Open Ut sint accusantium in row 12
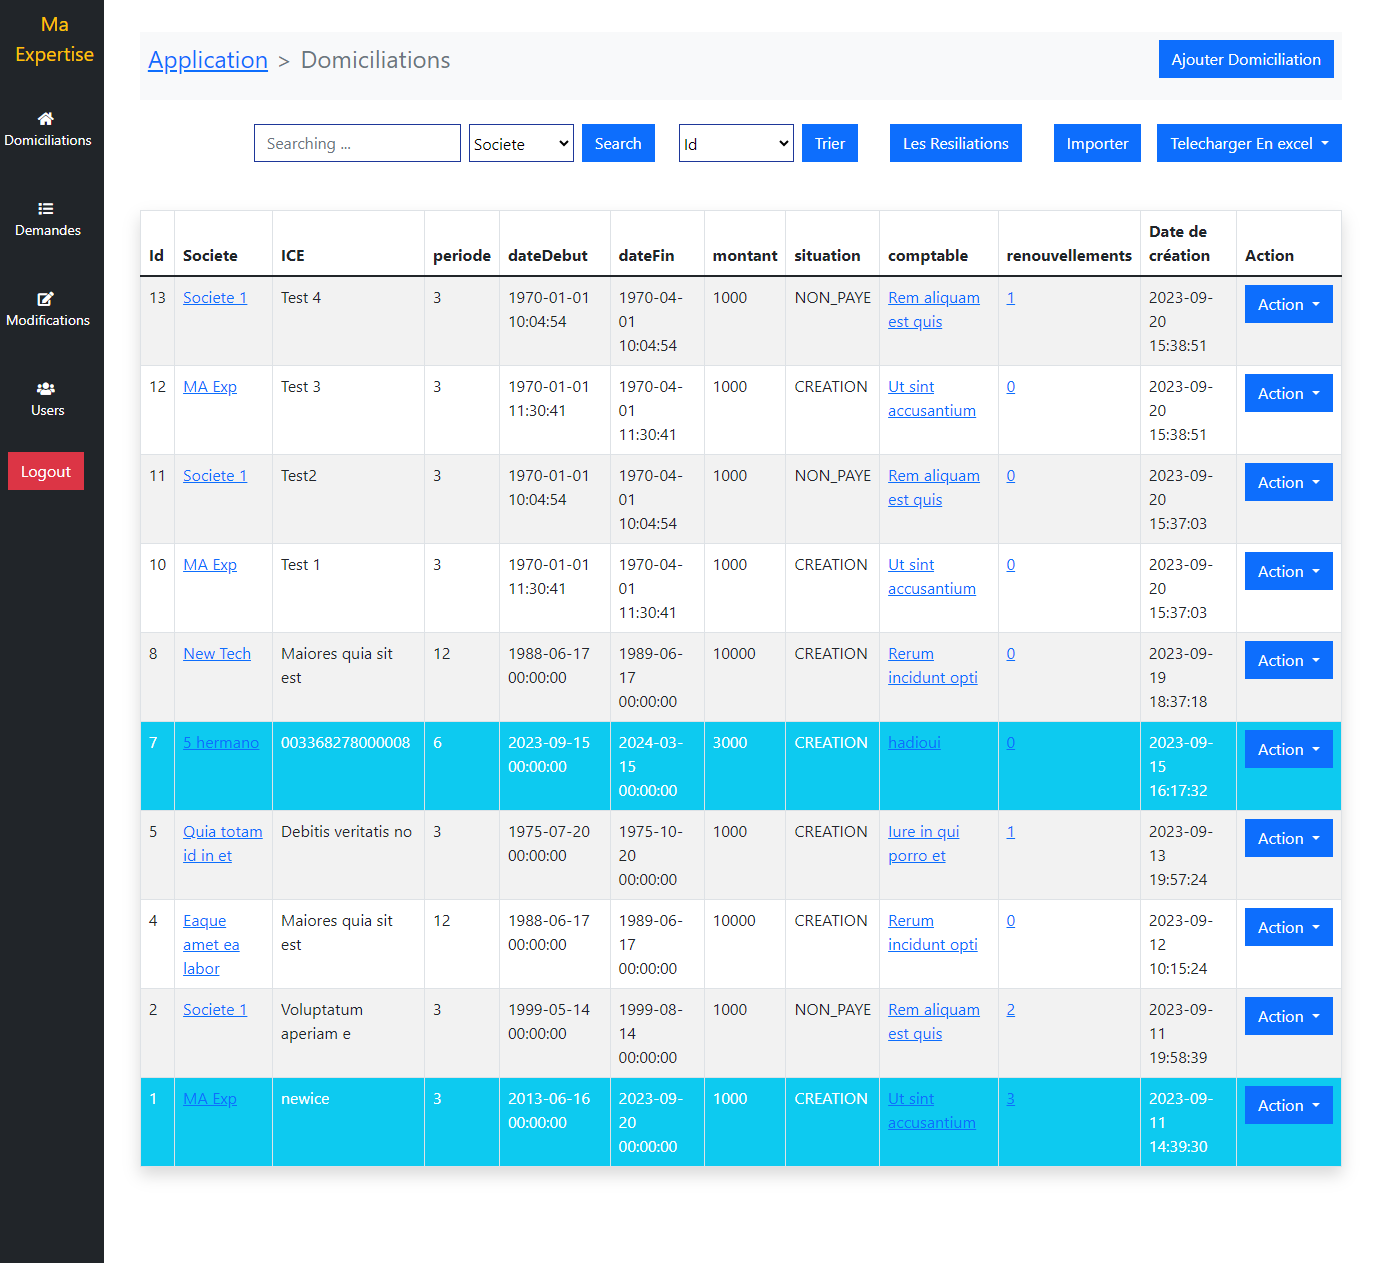 [x=932, y=399]
